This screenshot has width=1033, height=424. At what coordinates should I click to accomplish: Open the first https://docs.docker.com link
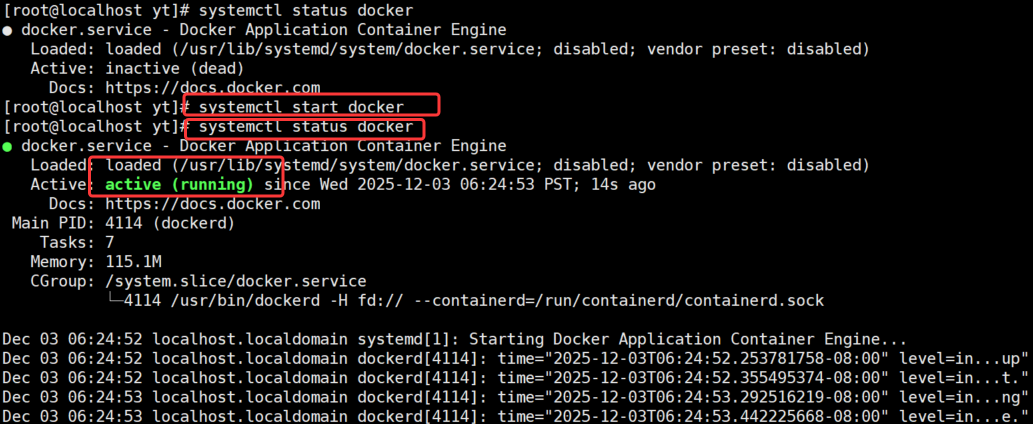(x=213, y=88)
